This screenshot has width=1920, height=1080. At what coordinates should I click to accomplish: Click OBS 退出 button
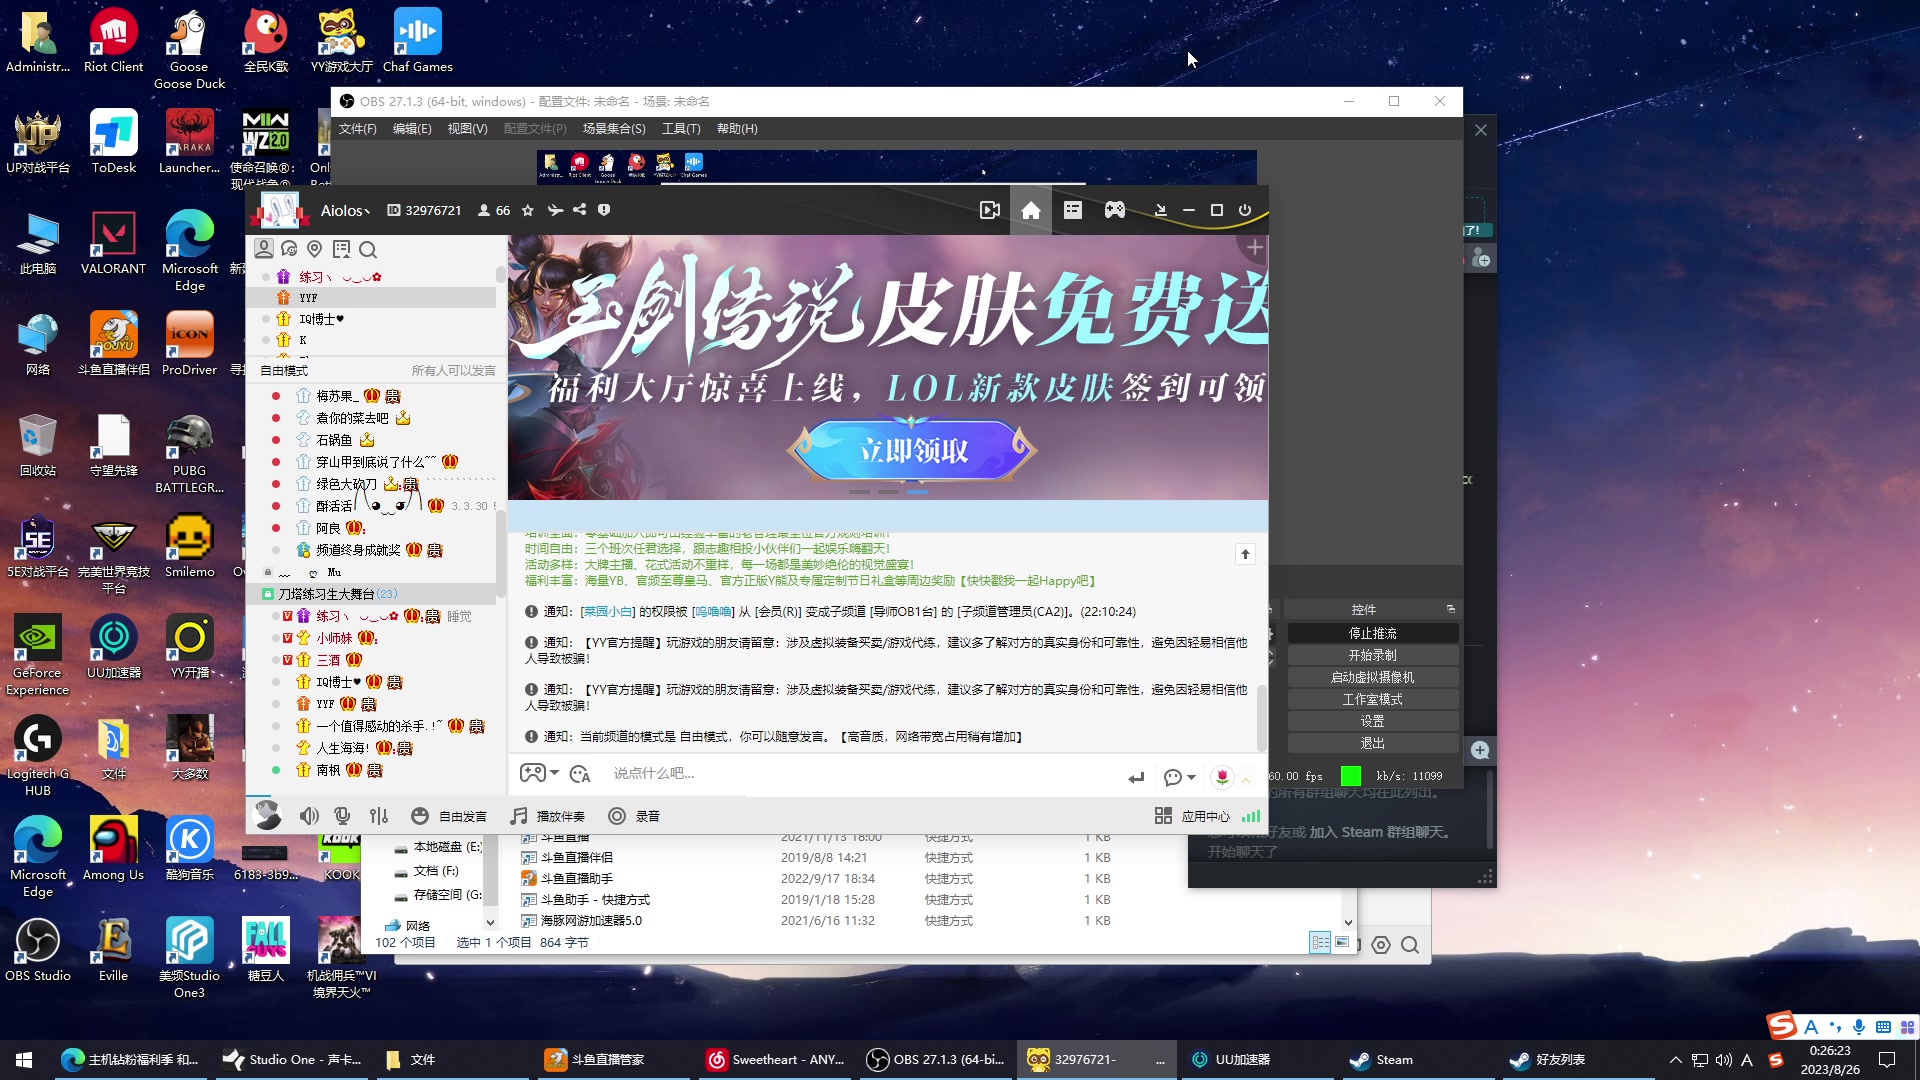click(1372, 743)
